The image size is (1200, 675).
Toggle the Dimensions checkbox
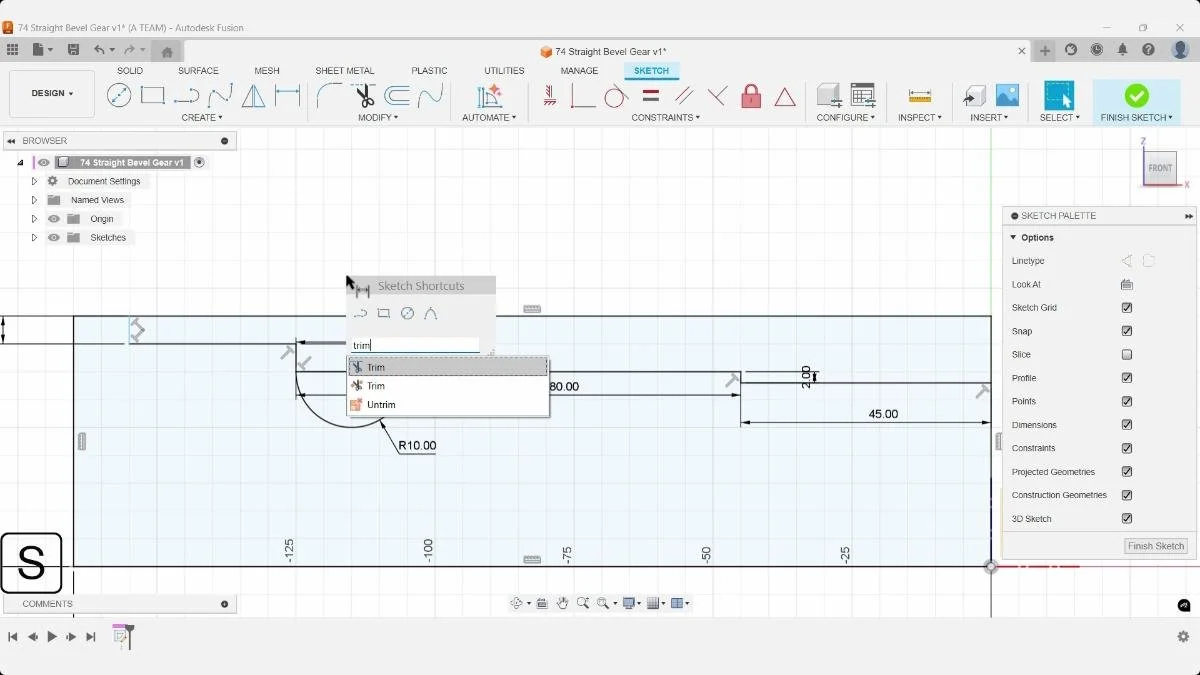(x=1127, y=425)
